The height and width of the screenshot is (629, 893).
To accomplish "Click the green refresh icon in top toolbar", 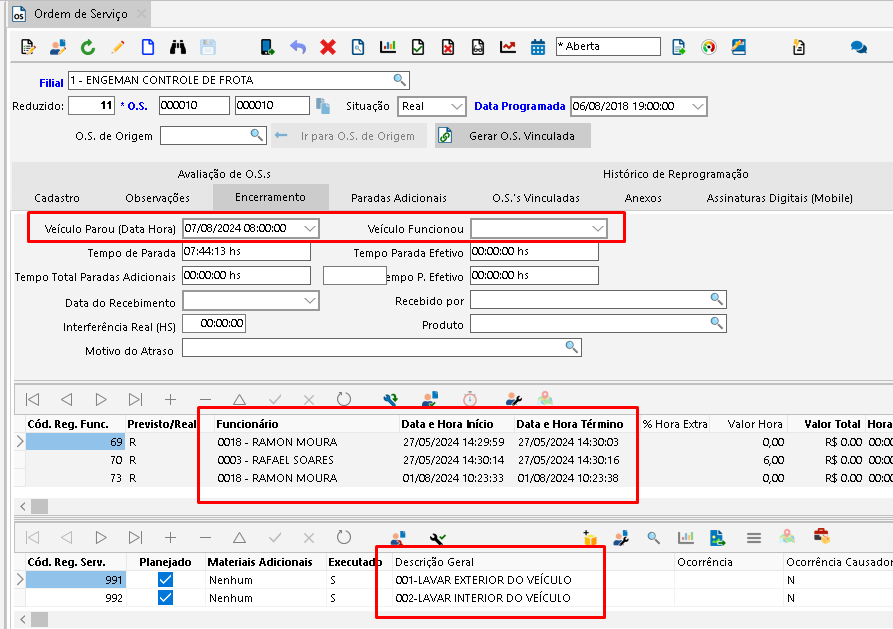I will click(88, 47).
